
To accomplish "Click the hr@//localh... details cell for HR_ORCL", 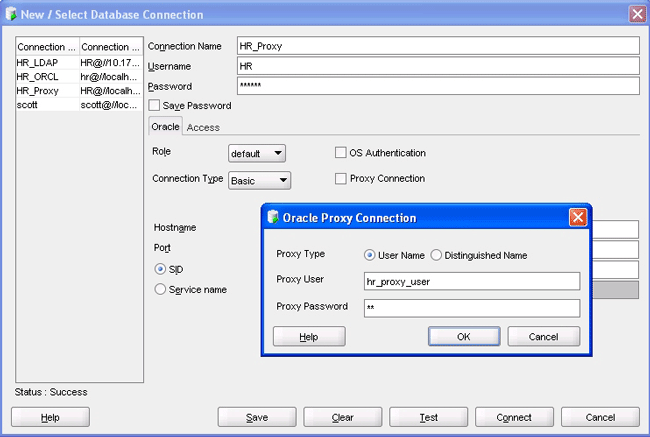I will coord(111,77).
